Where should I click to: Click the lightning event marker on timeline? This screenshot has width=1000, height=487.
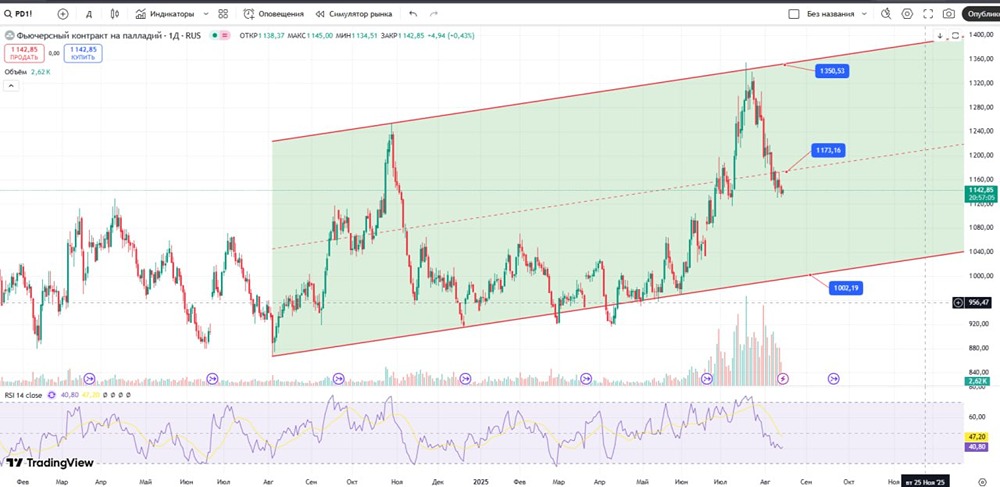pyautogui.click(x=784, y=379)
